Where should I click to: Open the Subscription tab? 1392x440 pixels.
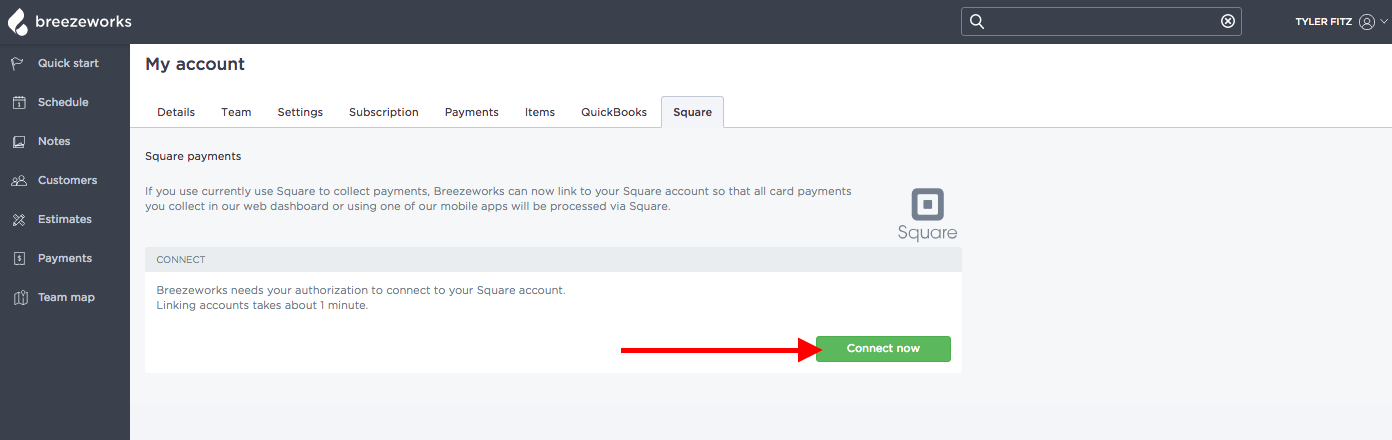tap(384, 112)
